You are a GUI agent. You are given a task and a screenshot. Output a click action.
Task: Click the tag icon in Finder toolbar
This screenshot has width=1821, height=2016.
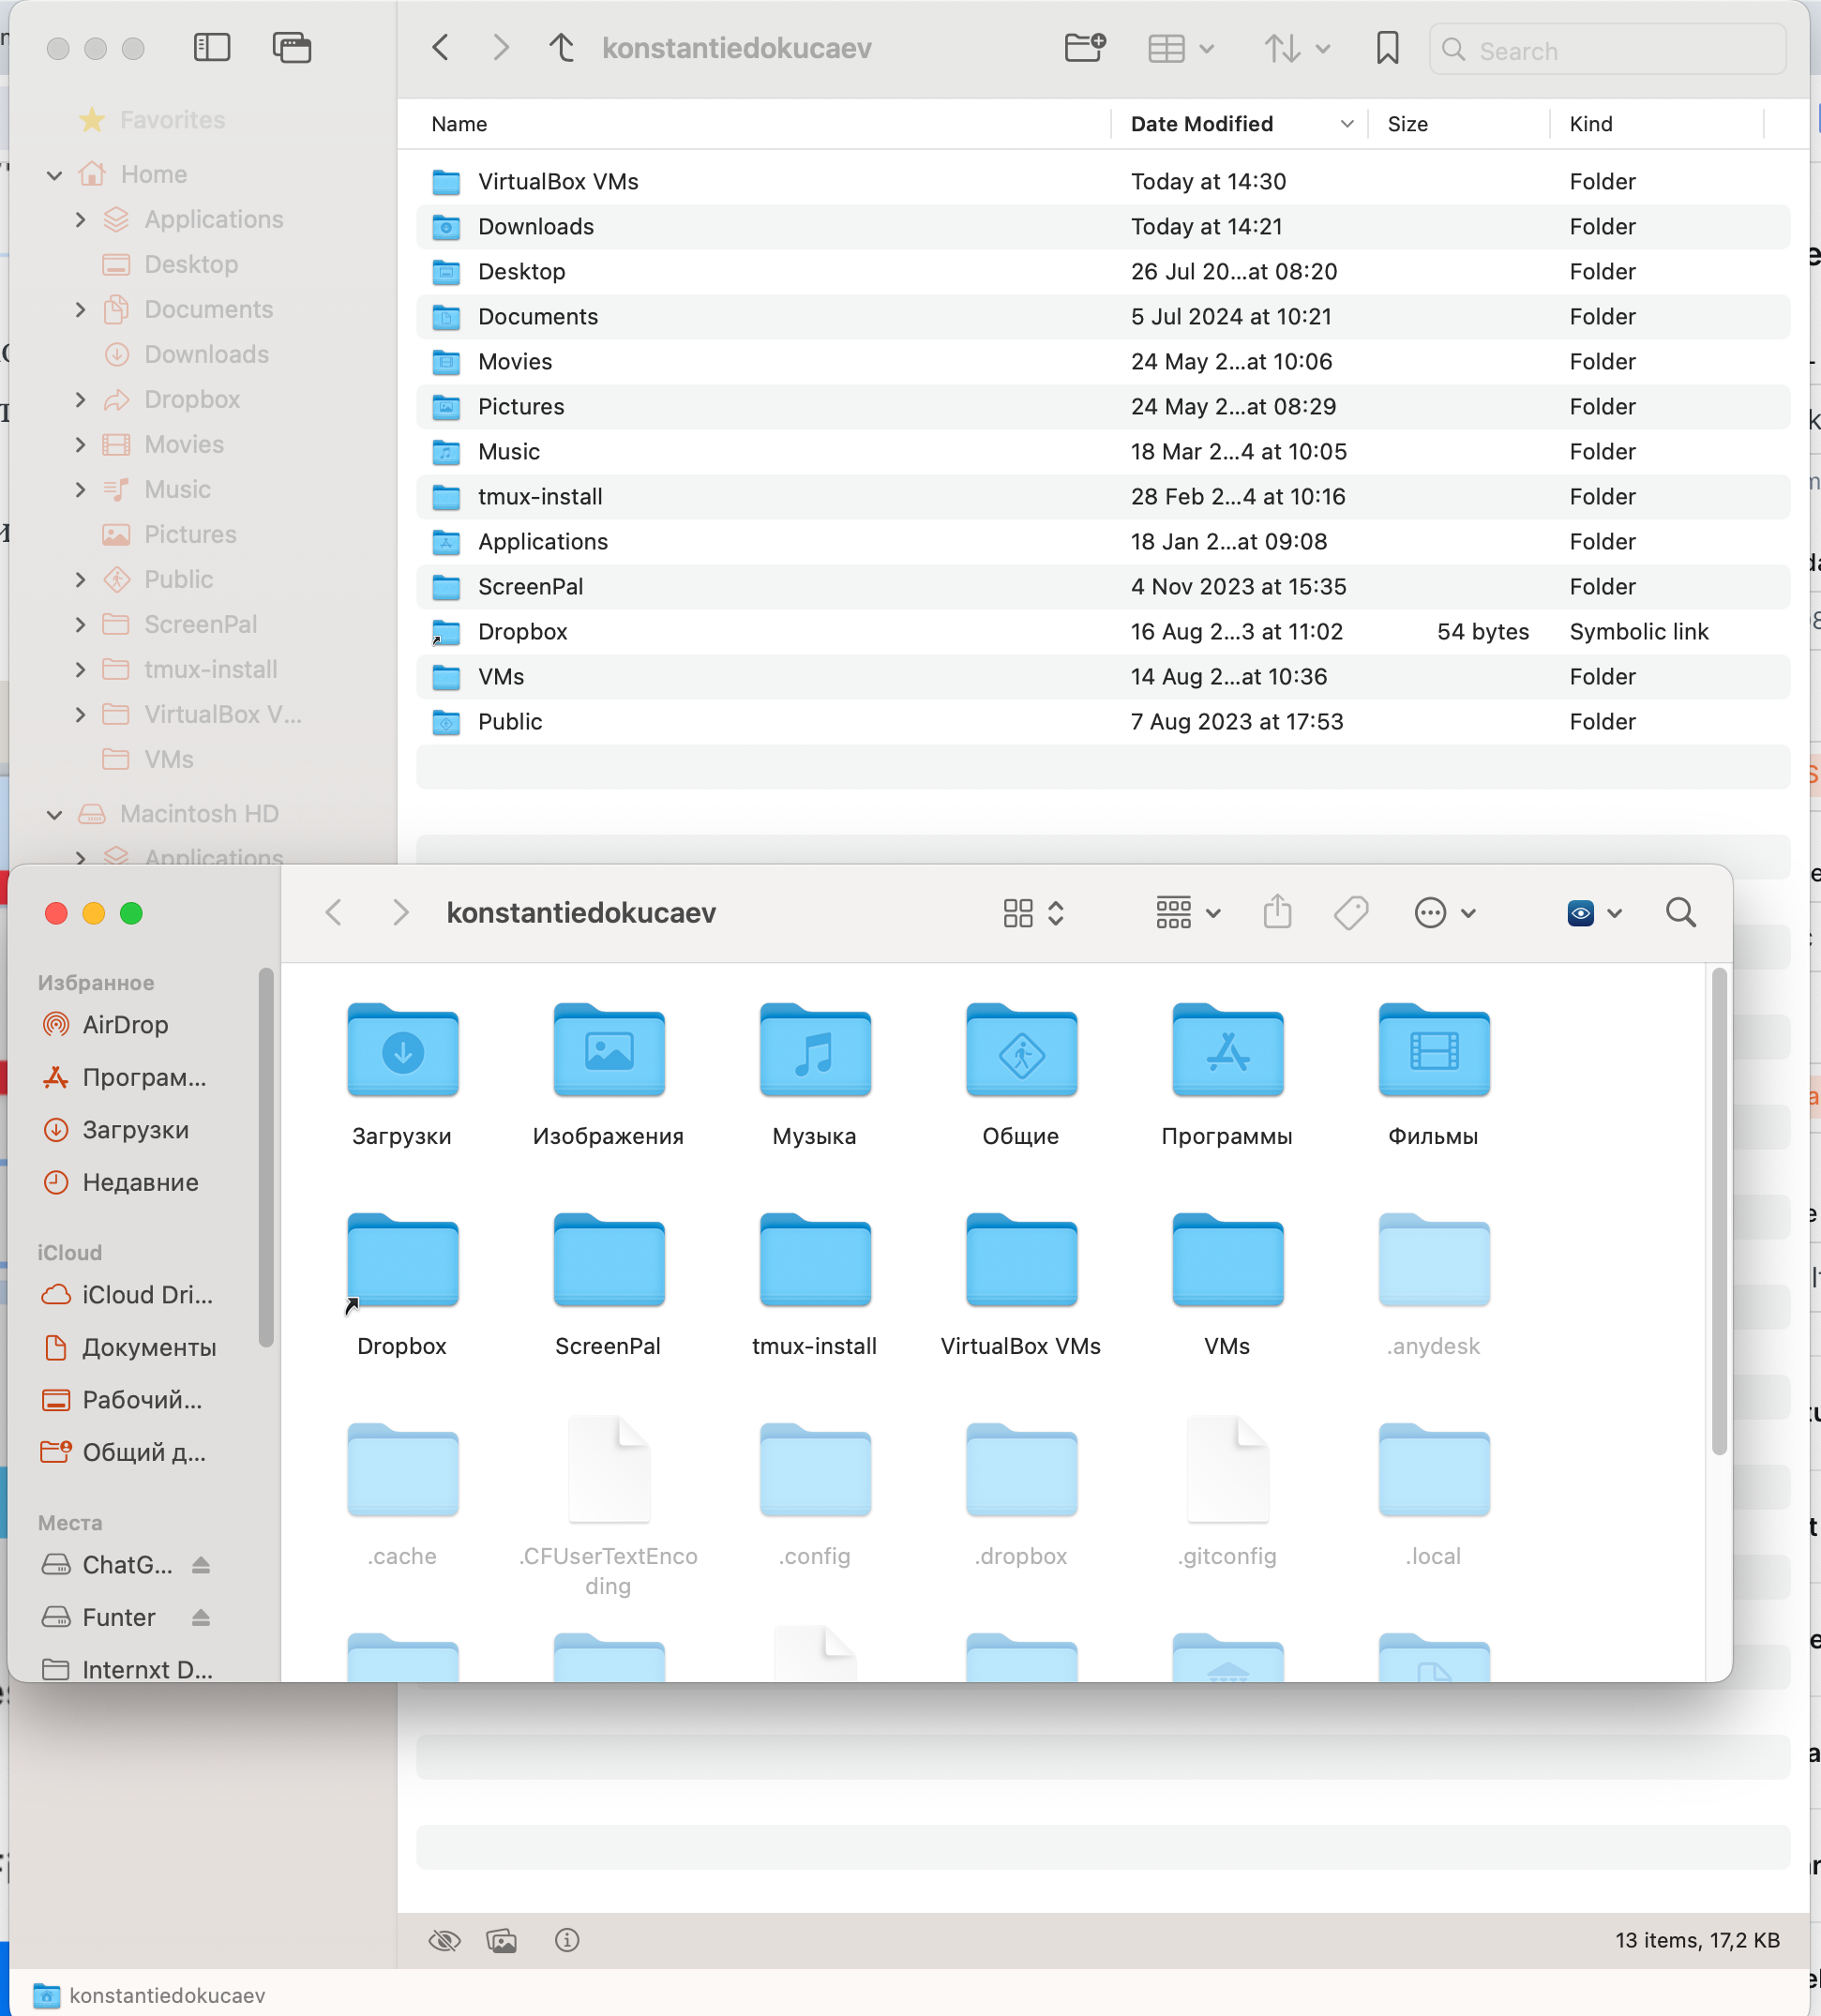[1350, 912]
